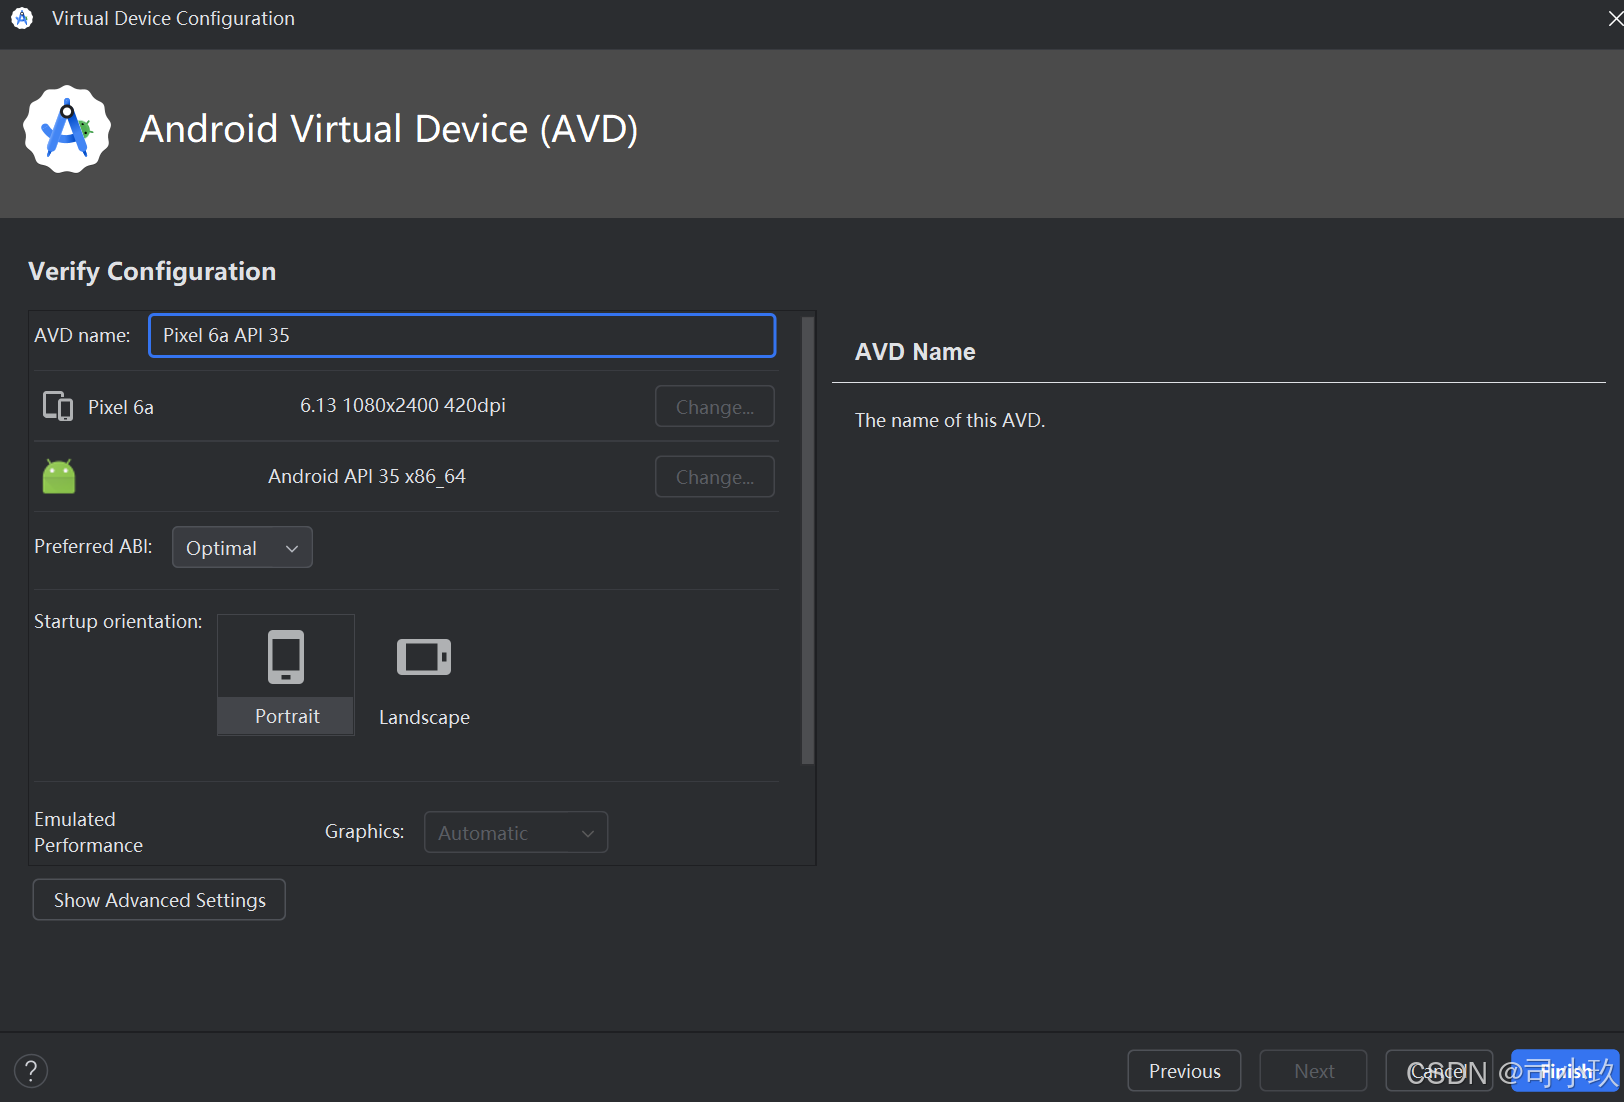1624x1102 pixels.
Task: Select the AVD Name header section
Action: [914, 351]
